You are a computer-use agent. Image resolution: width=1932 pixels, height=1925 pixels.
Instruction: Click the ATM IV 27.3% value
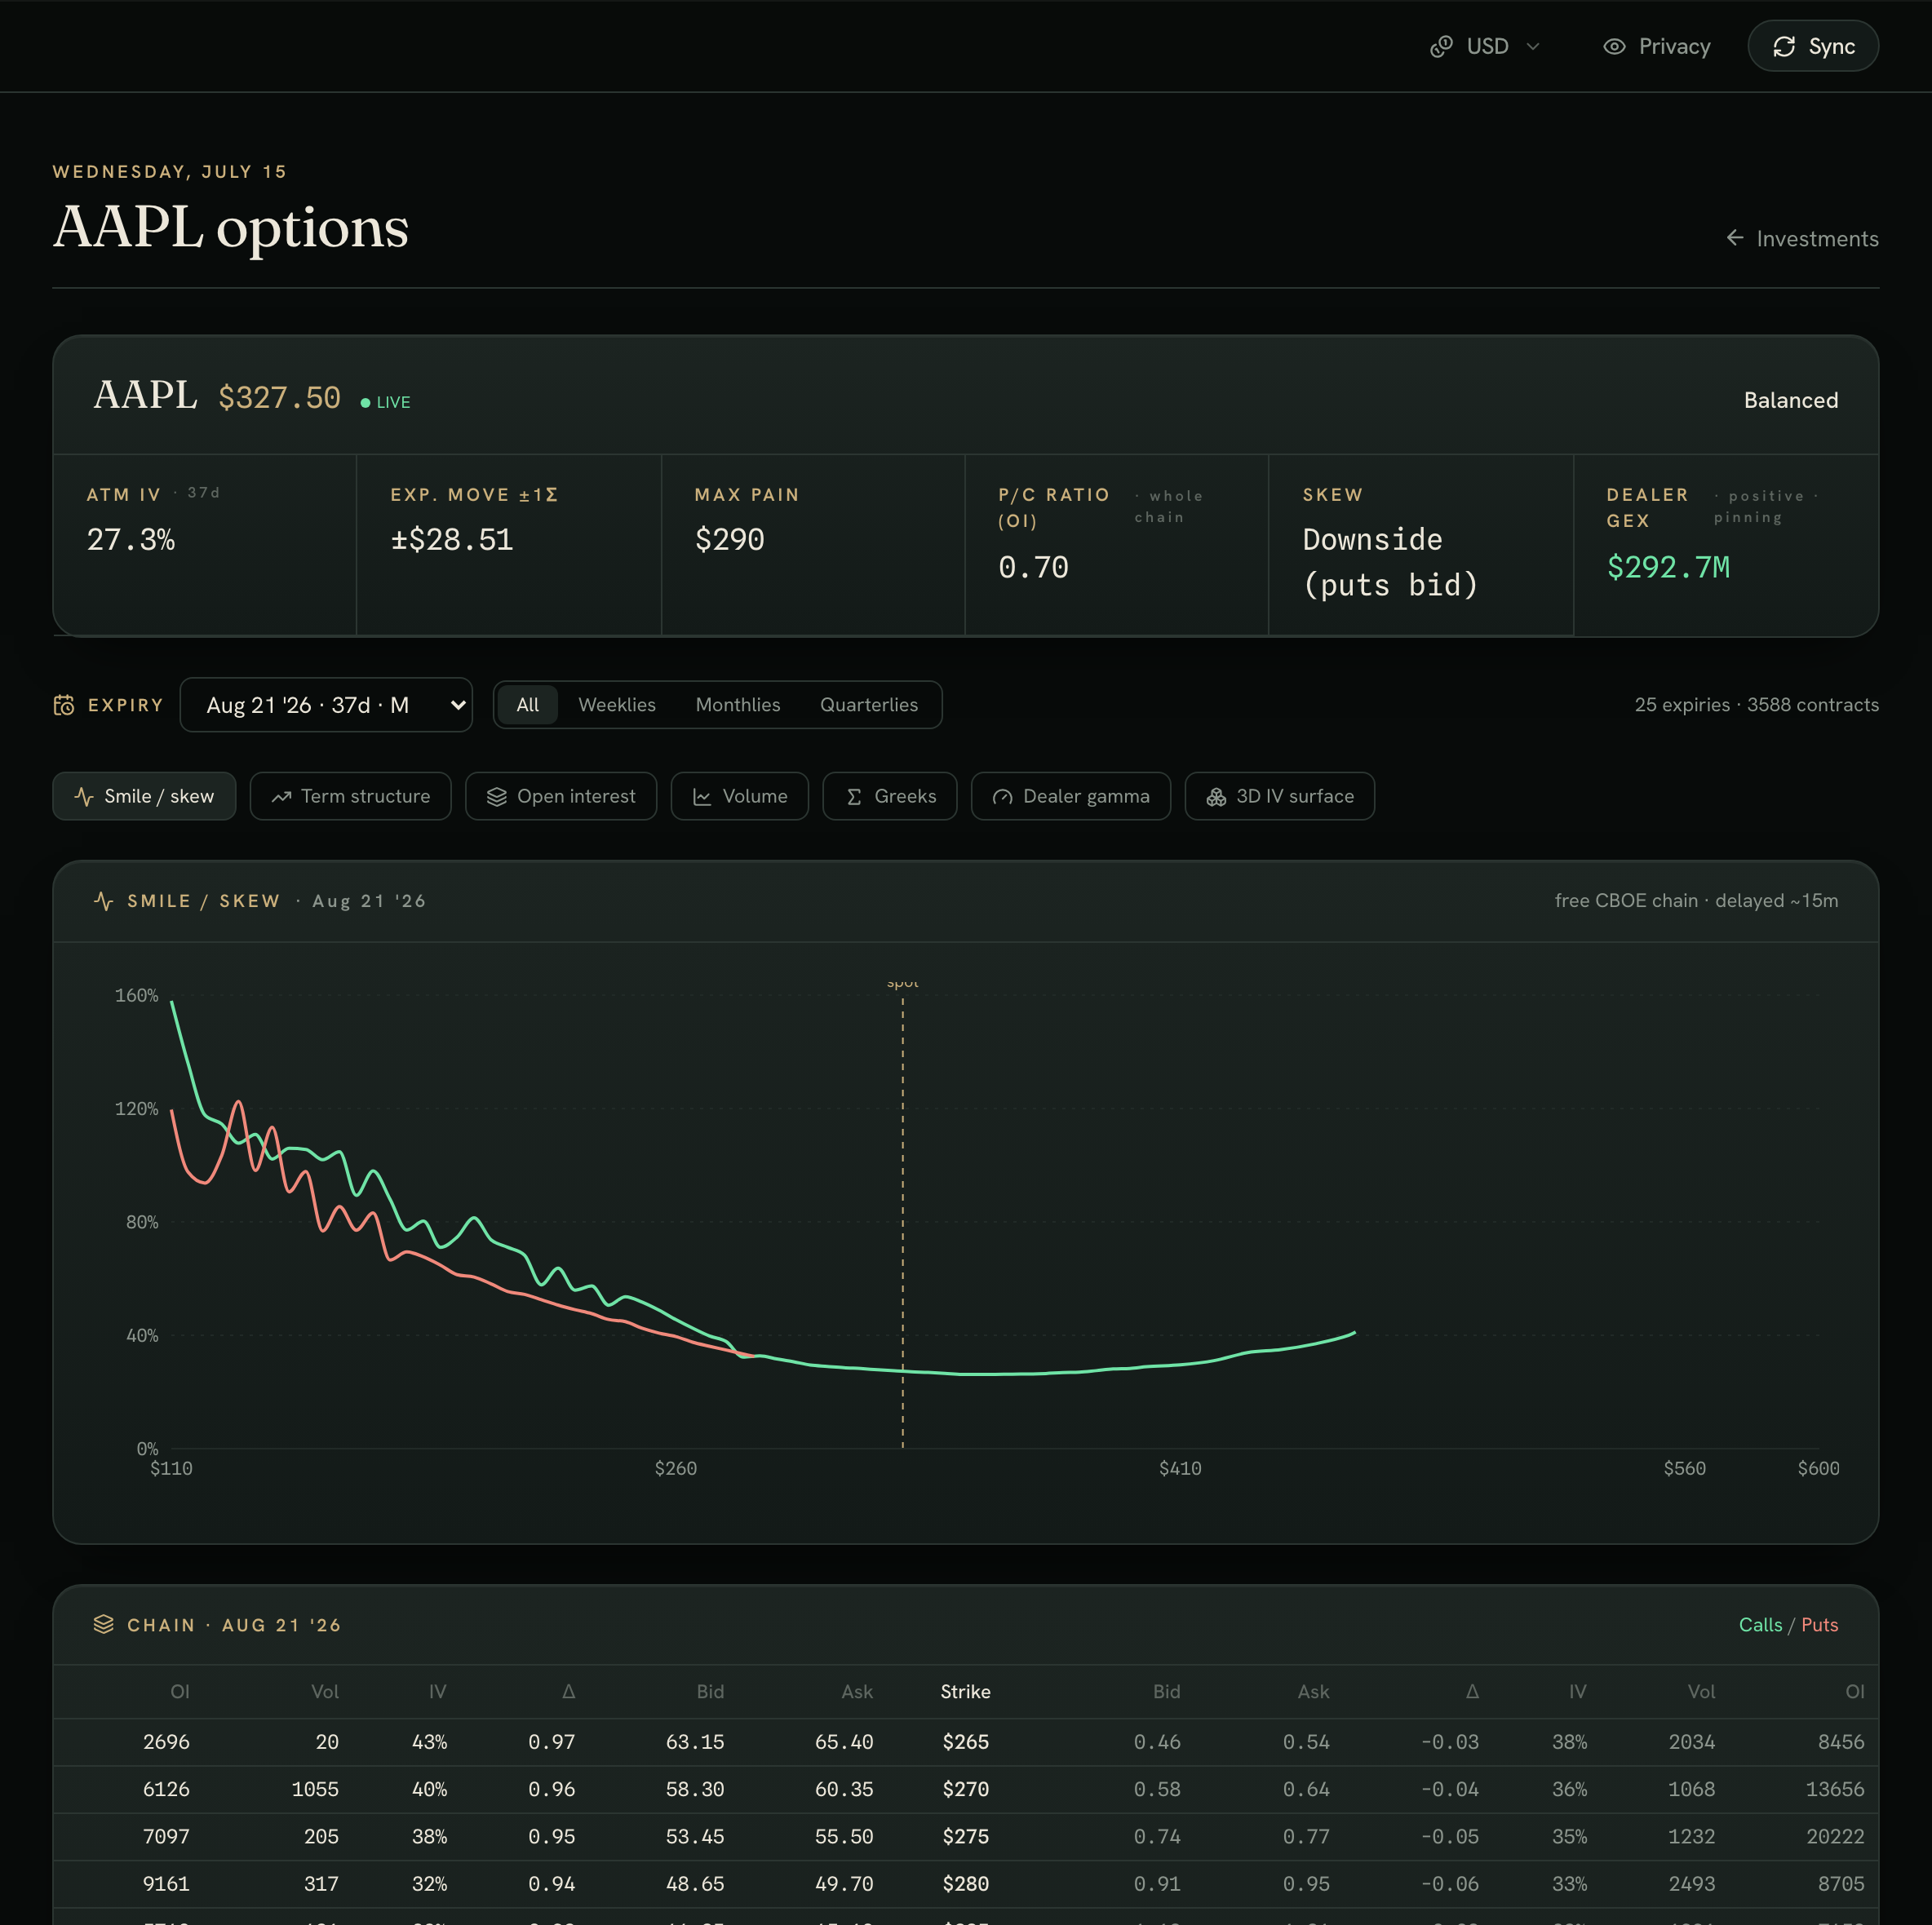[131, 539]
